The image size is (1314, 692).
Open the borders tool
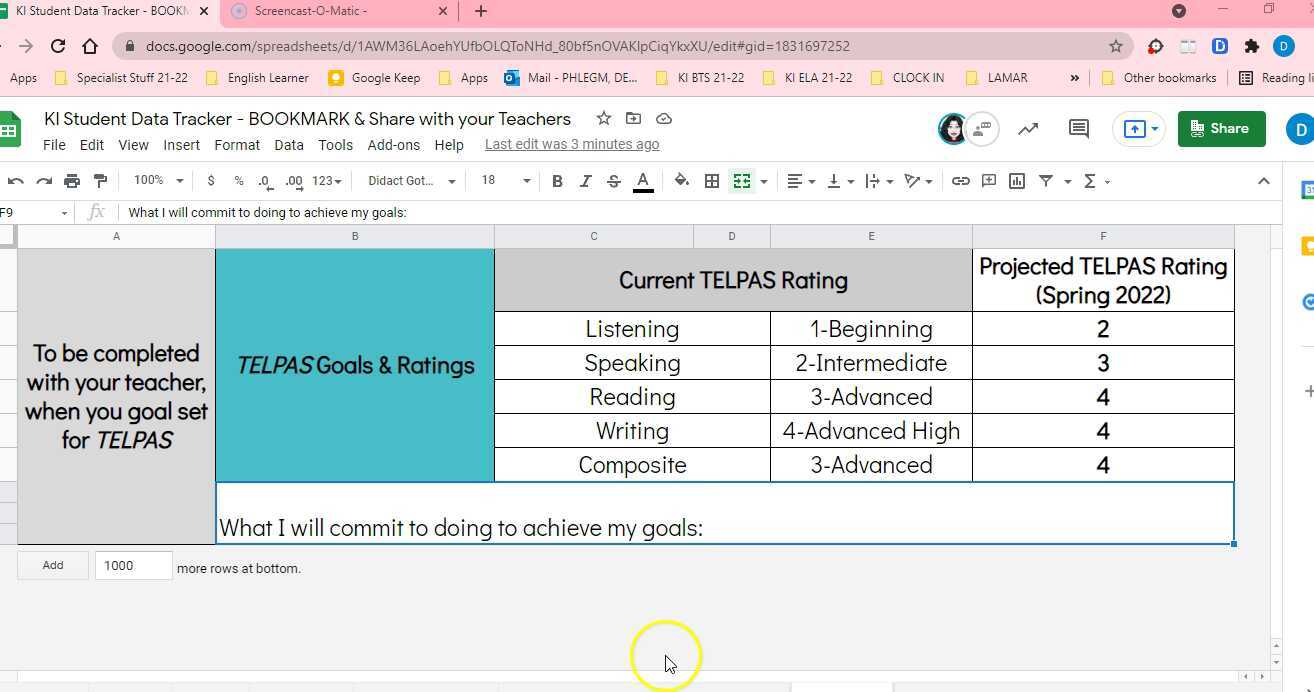pyautogui.click(x=712, y=181)
